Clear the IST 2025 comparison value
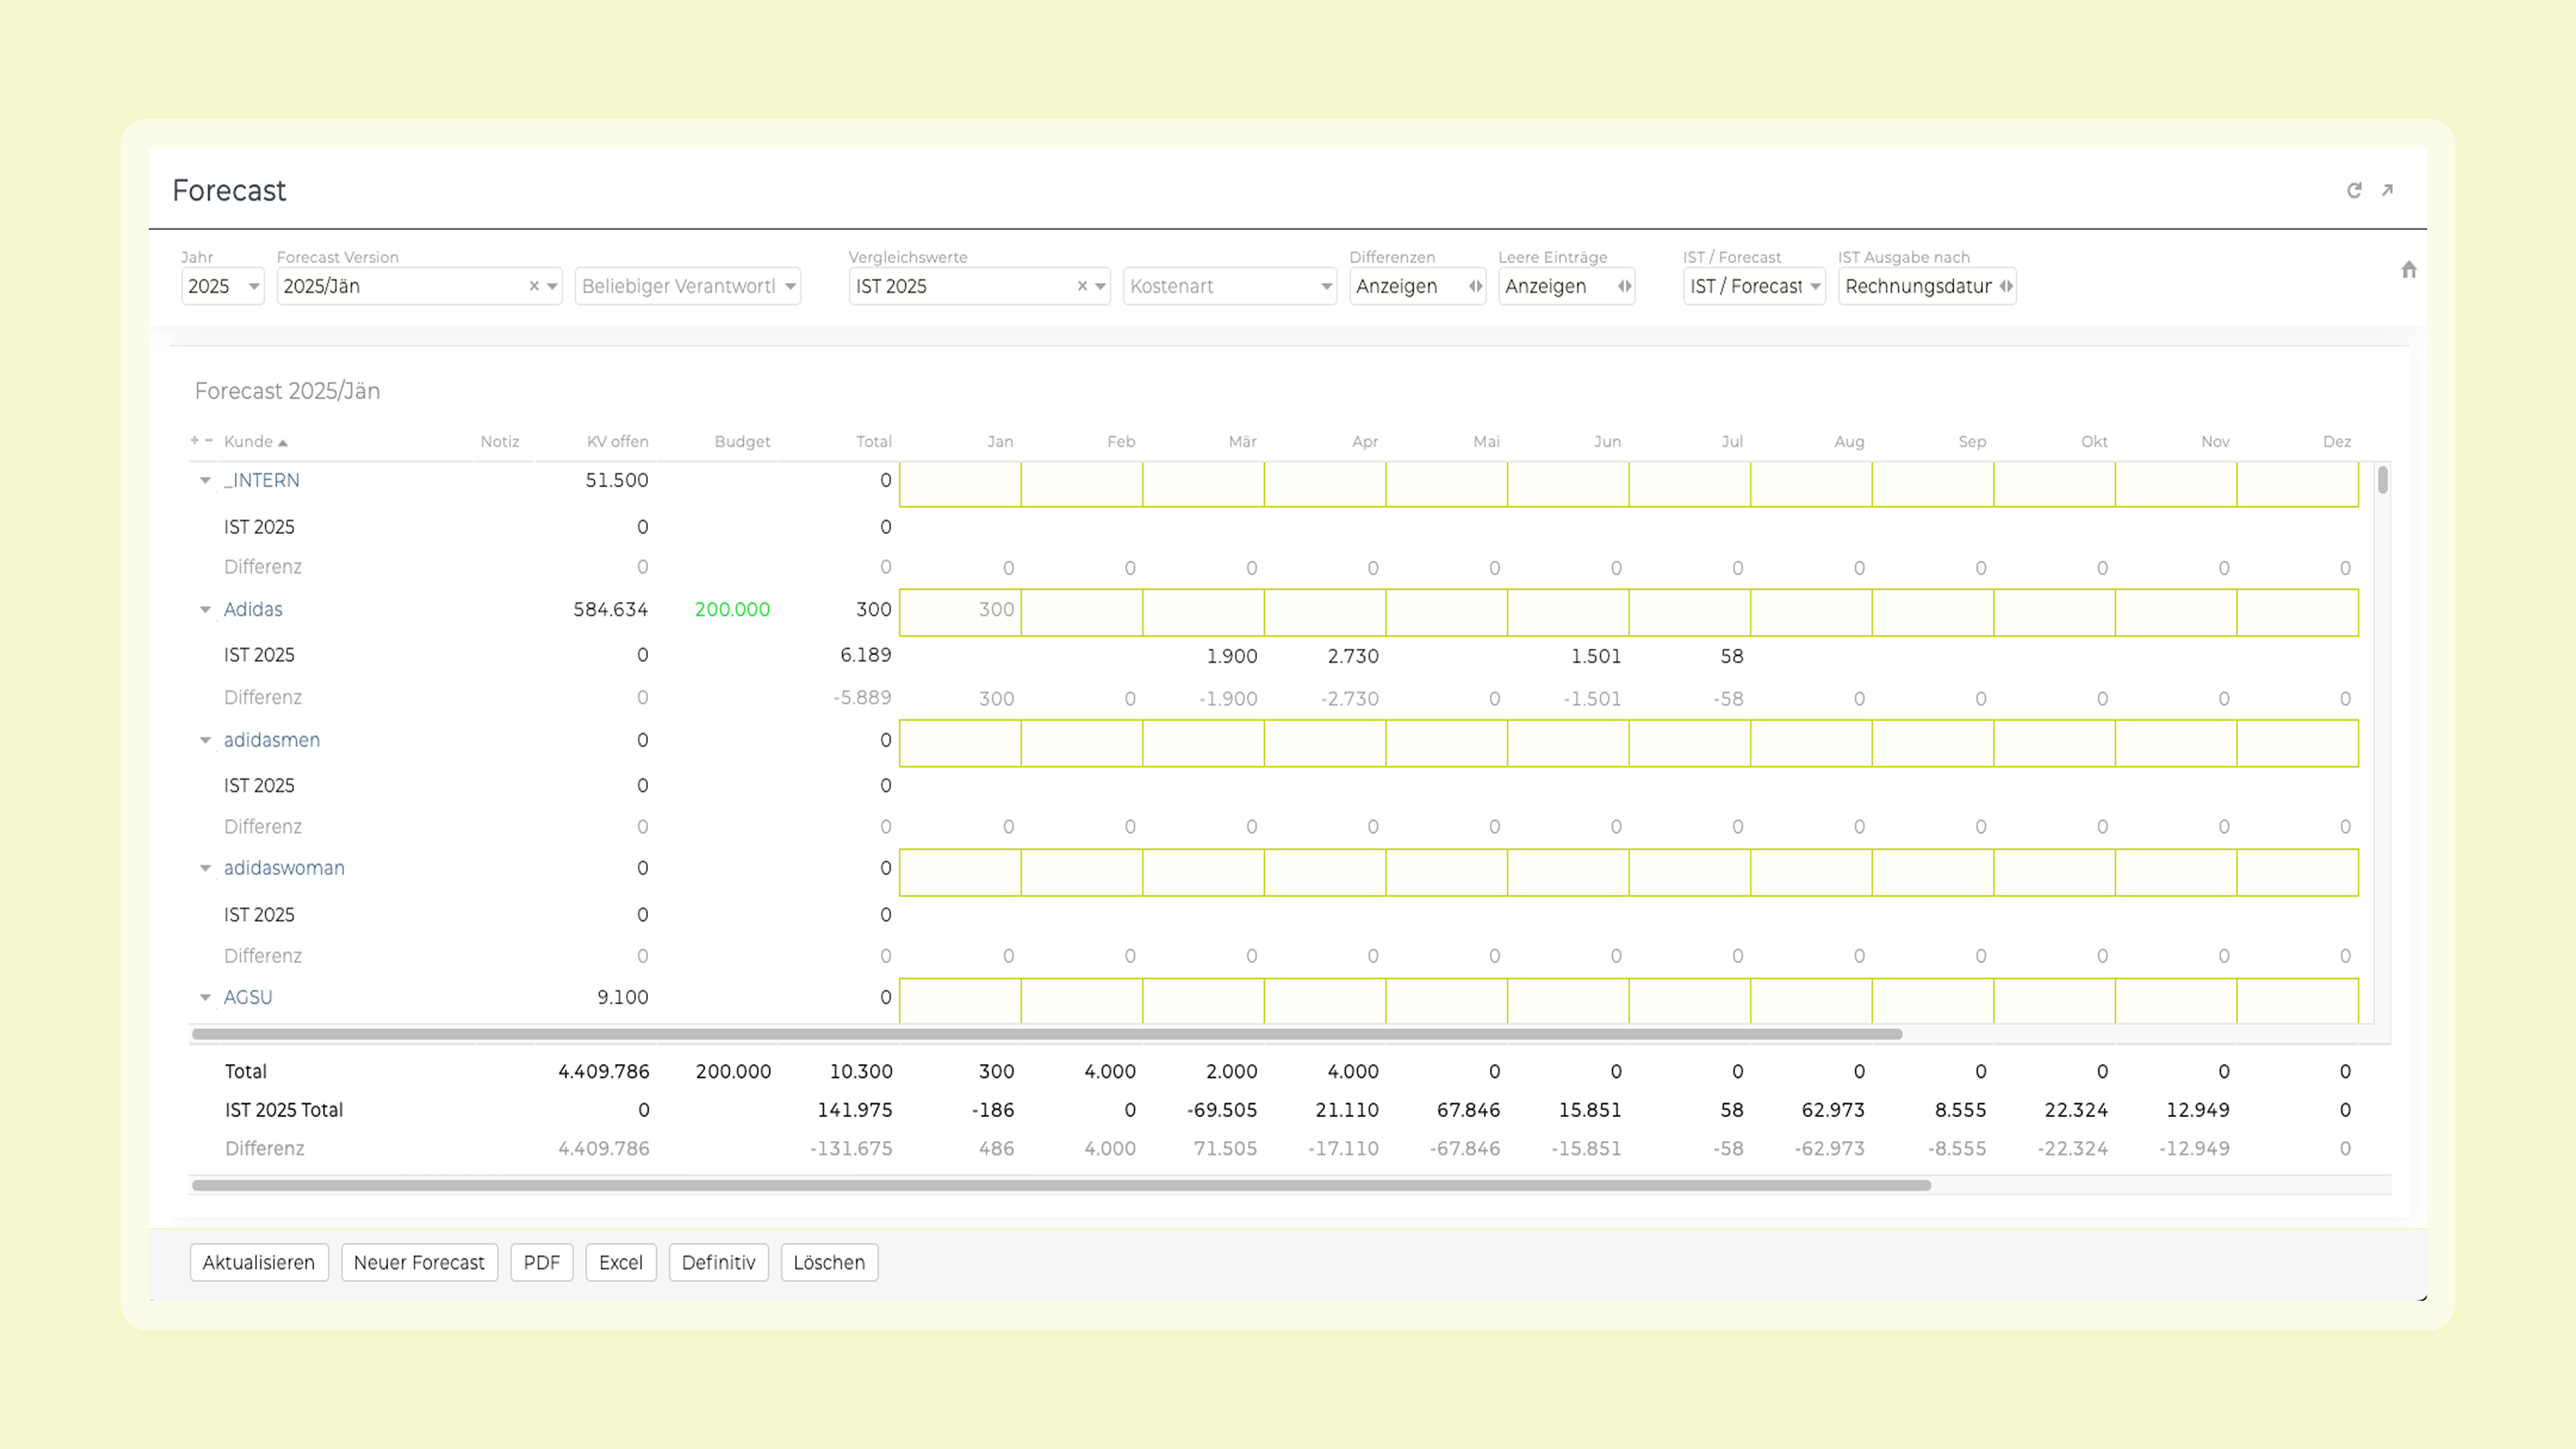Screen dimensions: 2576x1449 1082,286
